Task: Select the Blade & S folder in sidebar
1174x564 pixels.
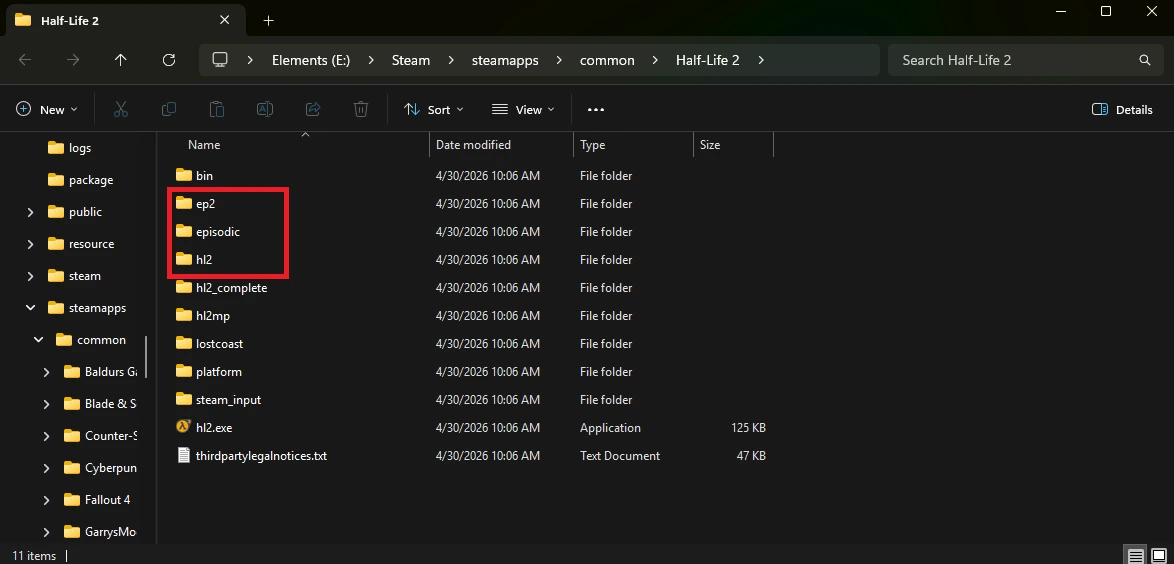Action: coord(111,404)
